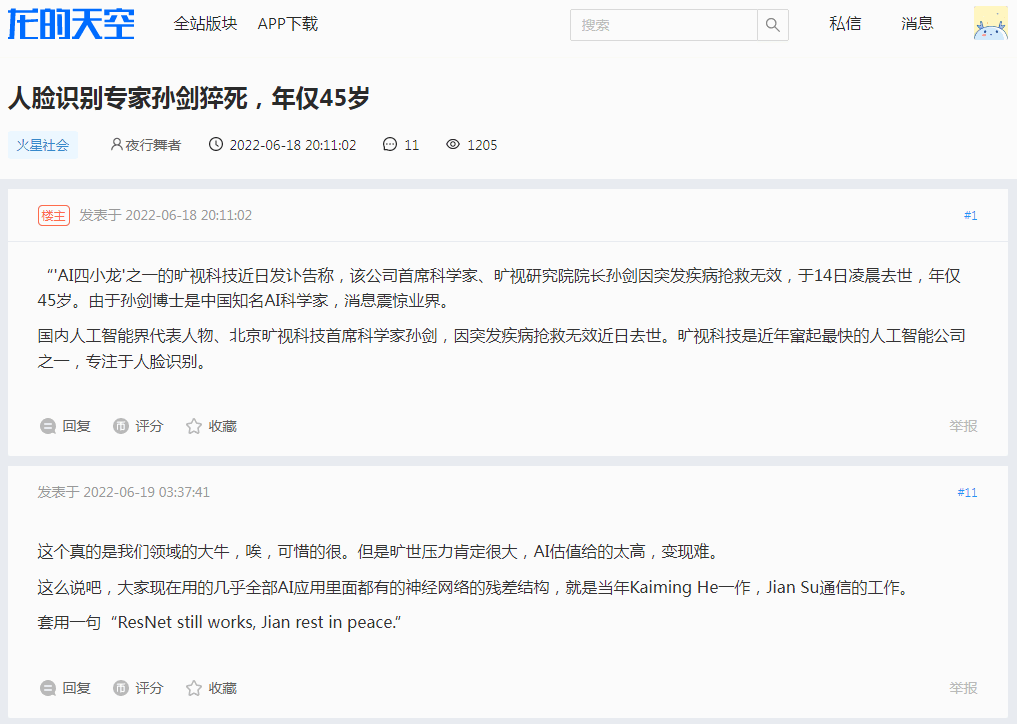Click 收藏 on post #11
This screenshot has width=1017, height=724.
point(211,688)
